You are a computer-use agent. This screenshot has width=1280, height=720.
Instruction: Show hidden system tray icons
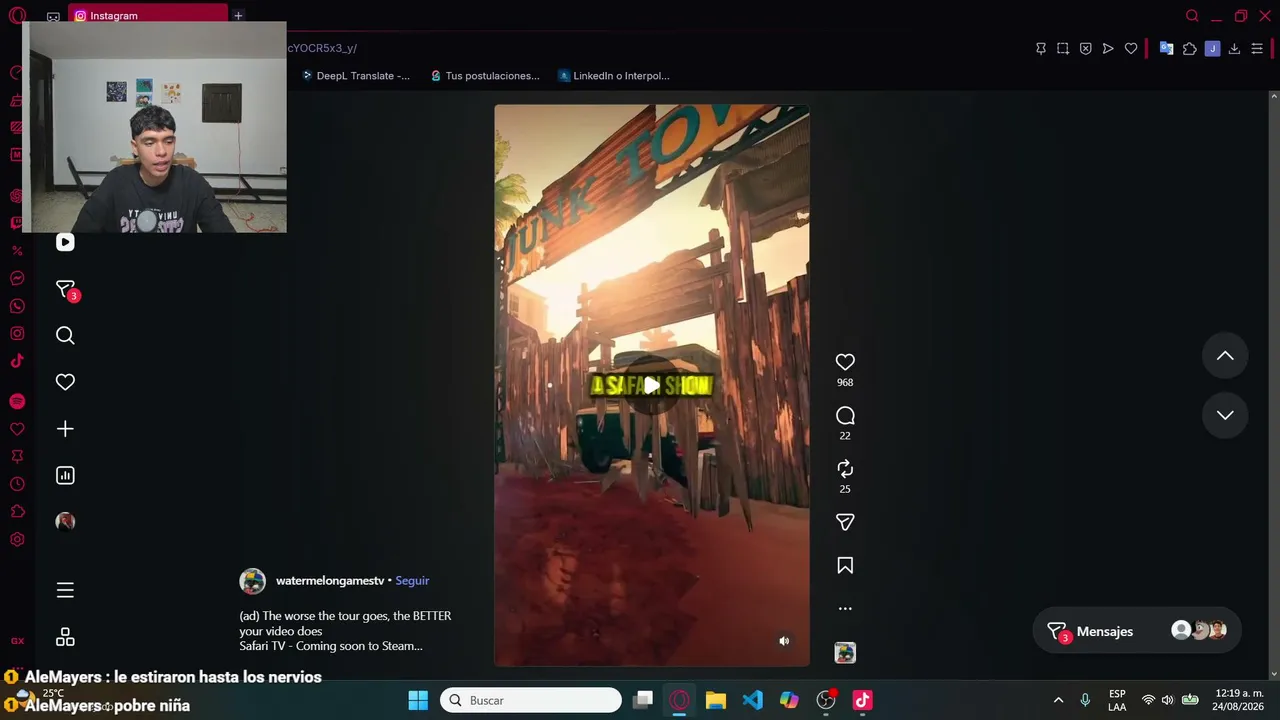point(1058,700)
